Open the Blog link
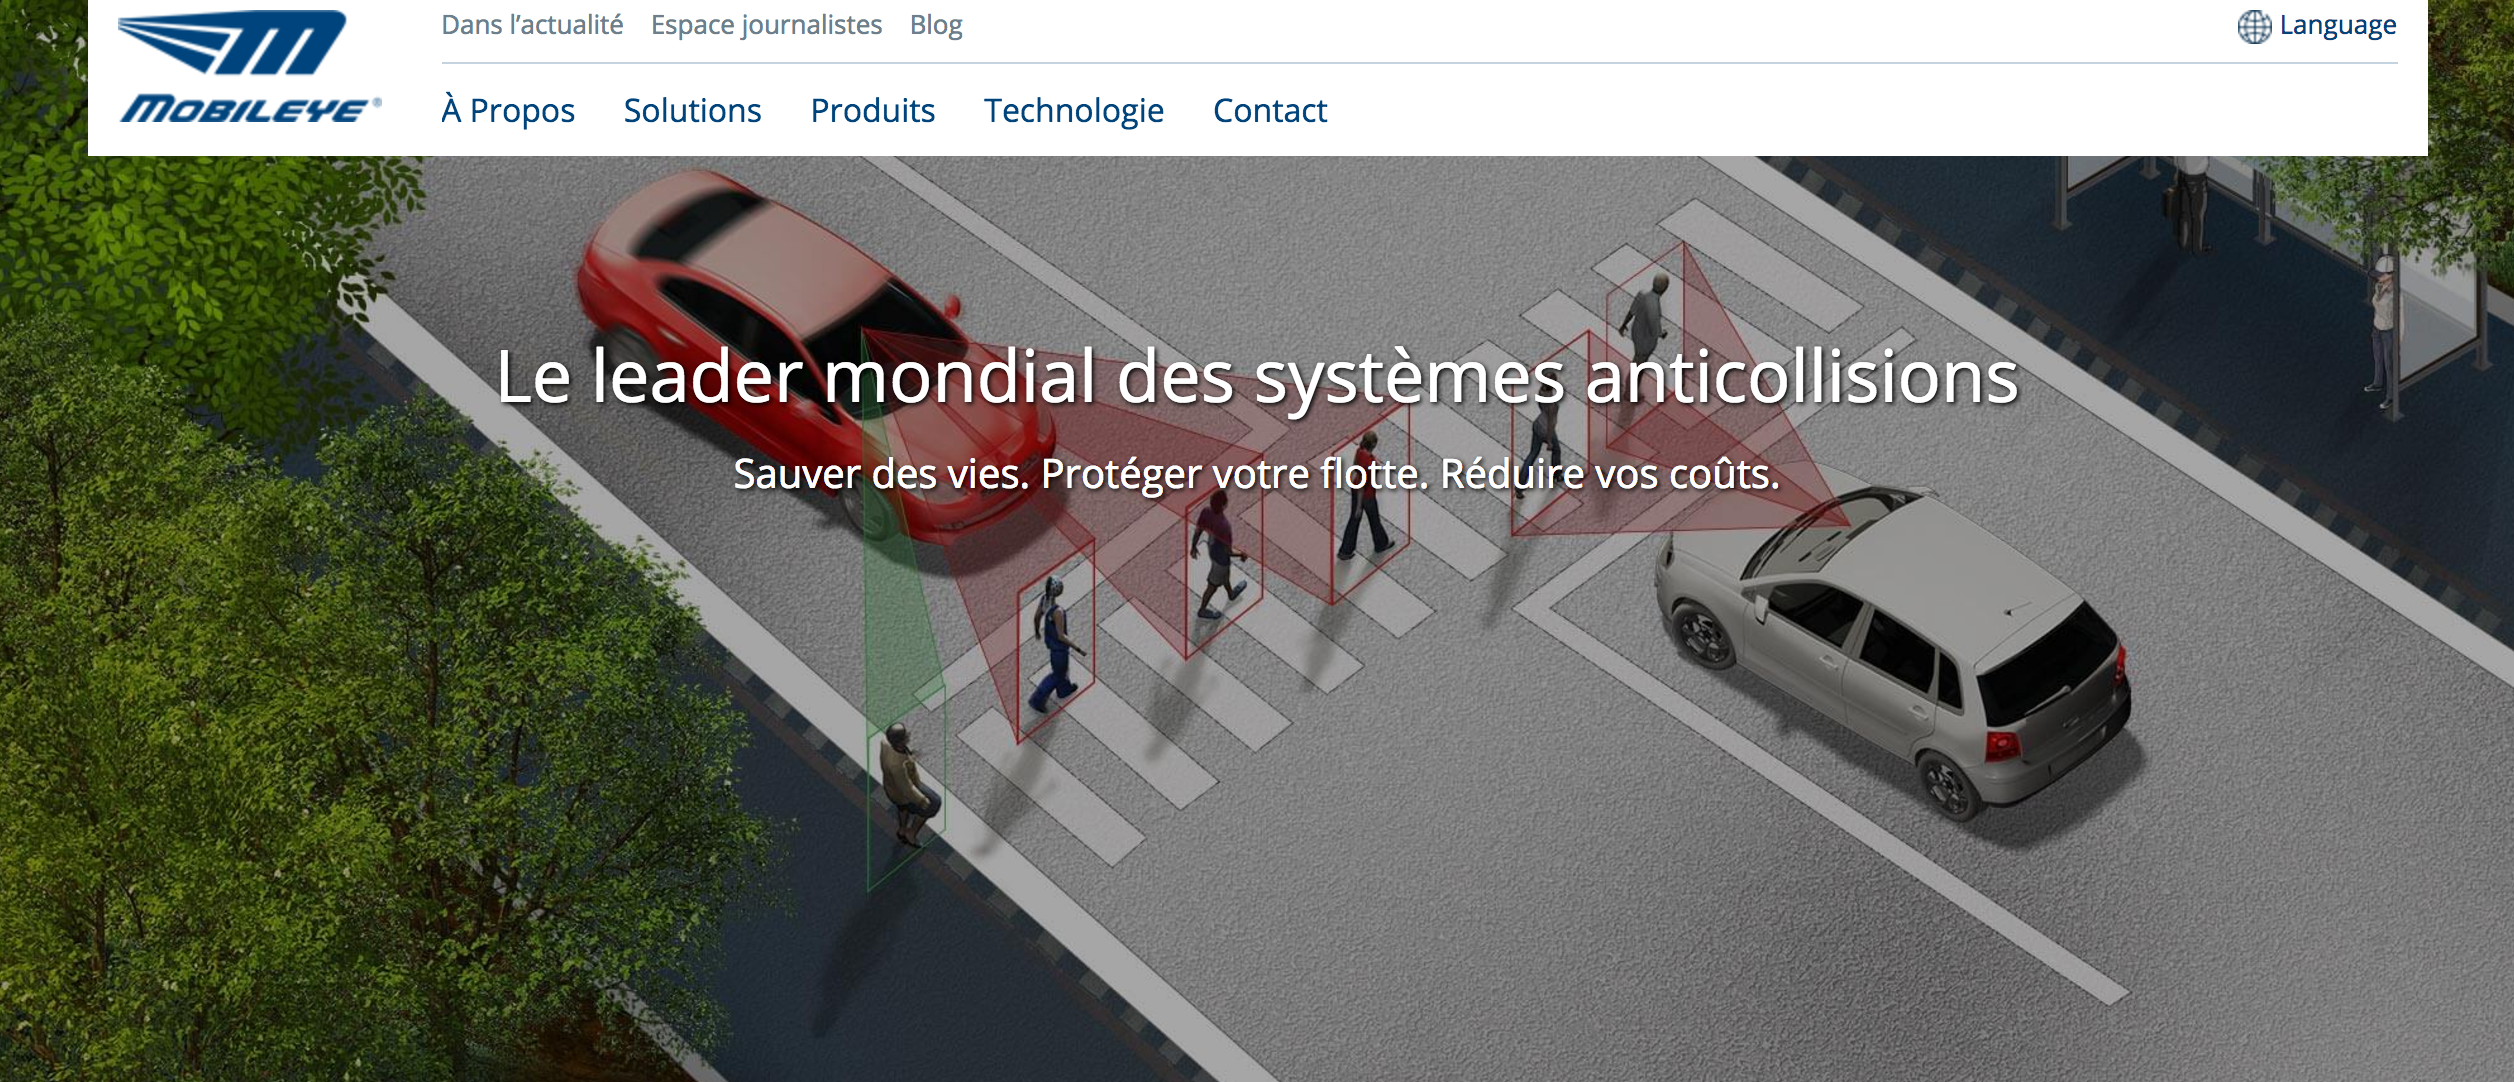Image resolution: width=2514 pixels, height=1082 pixels. [936, 25]
